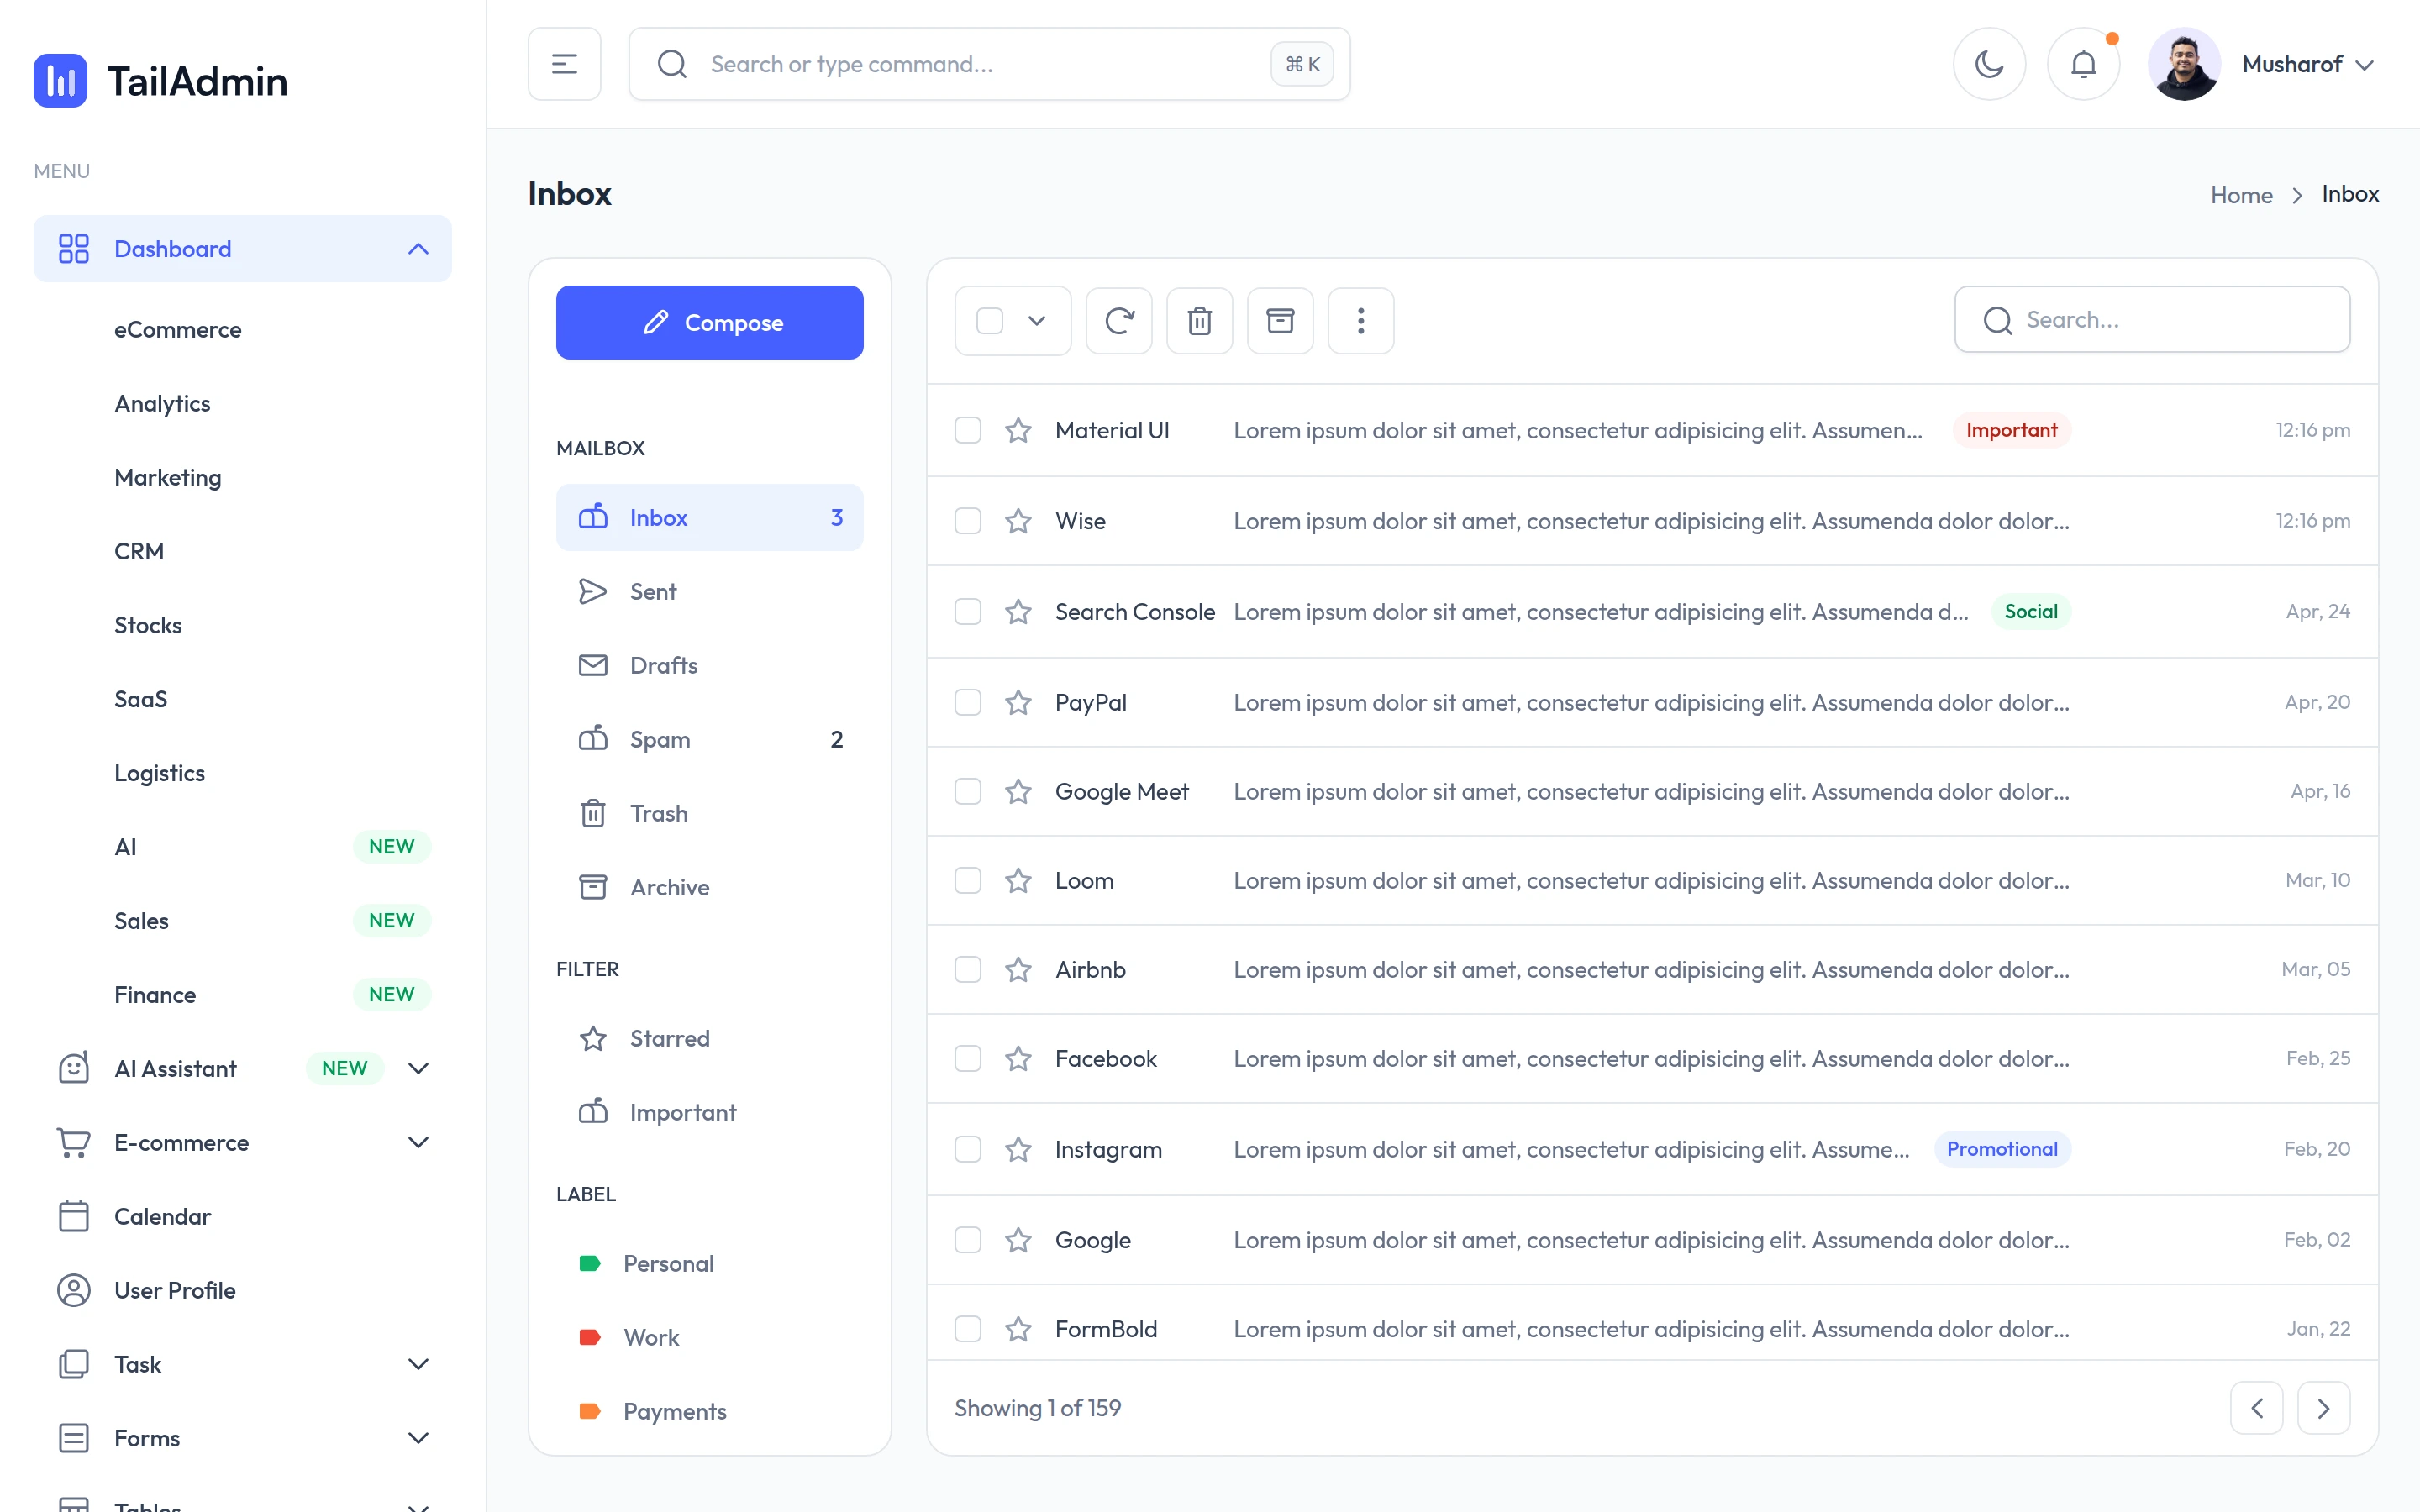
Task: Star the Wise email
Action: click(1018, 521)
